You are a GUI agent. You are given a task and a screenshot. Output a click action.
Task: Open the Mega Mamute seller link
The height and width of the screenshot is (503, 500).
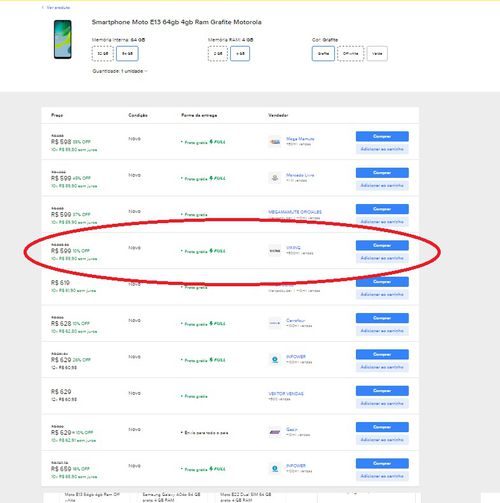[x=300, y=139]
